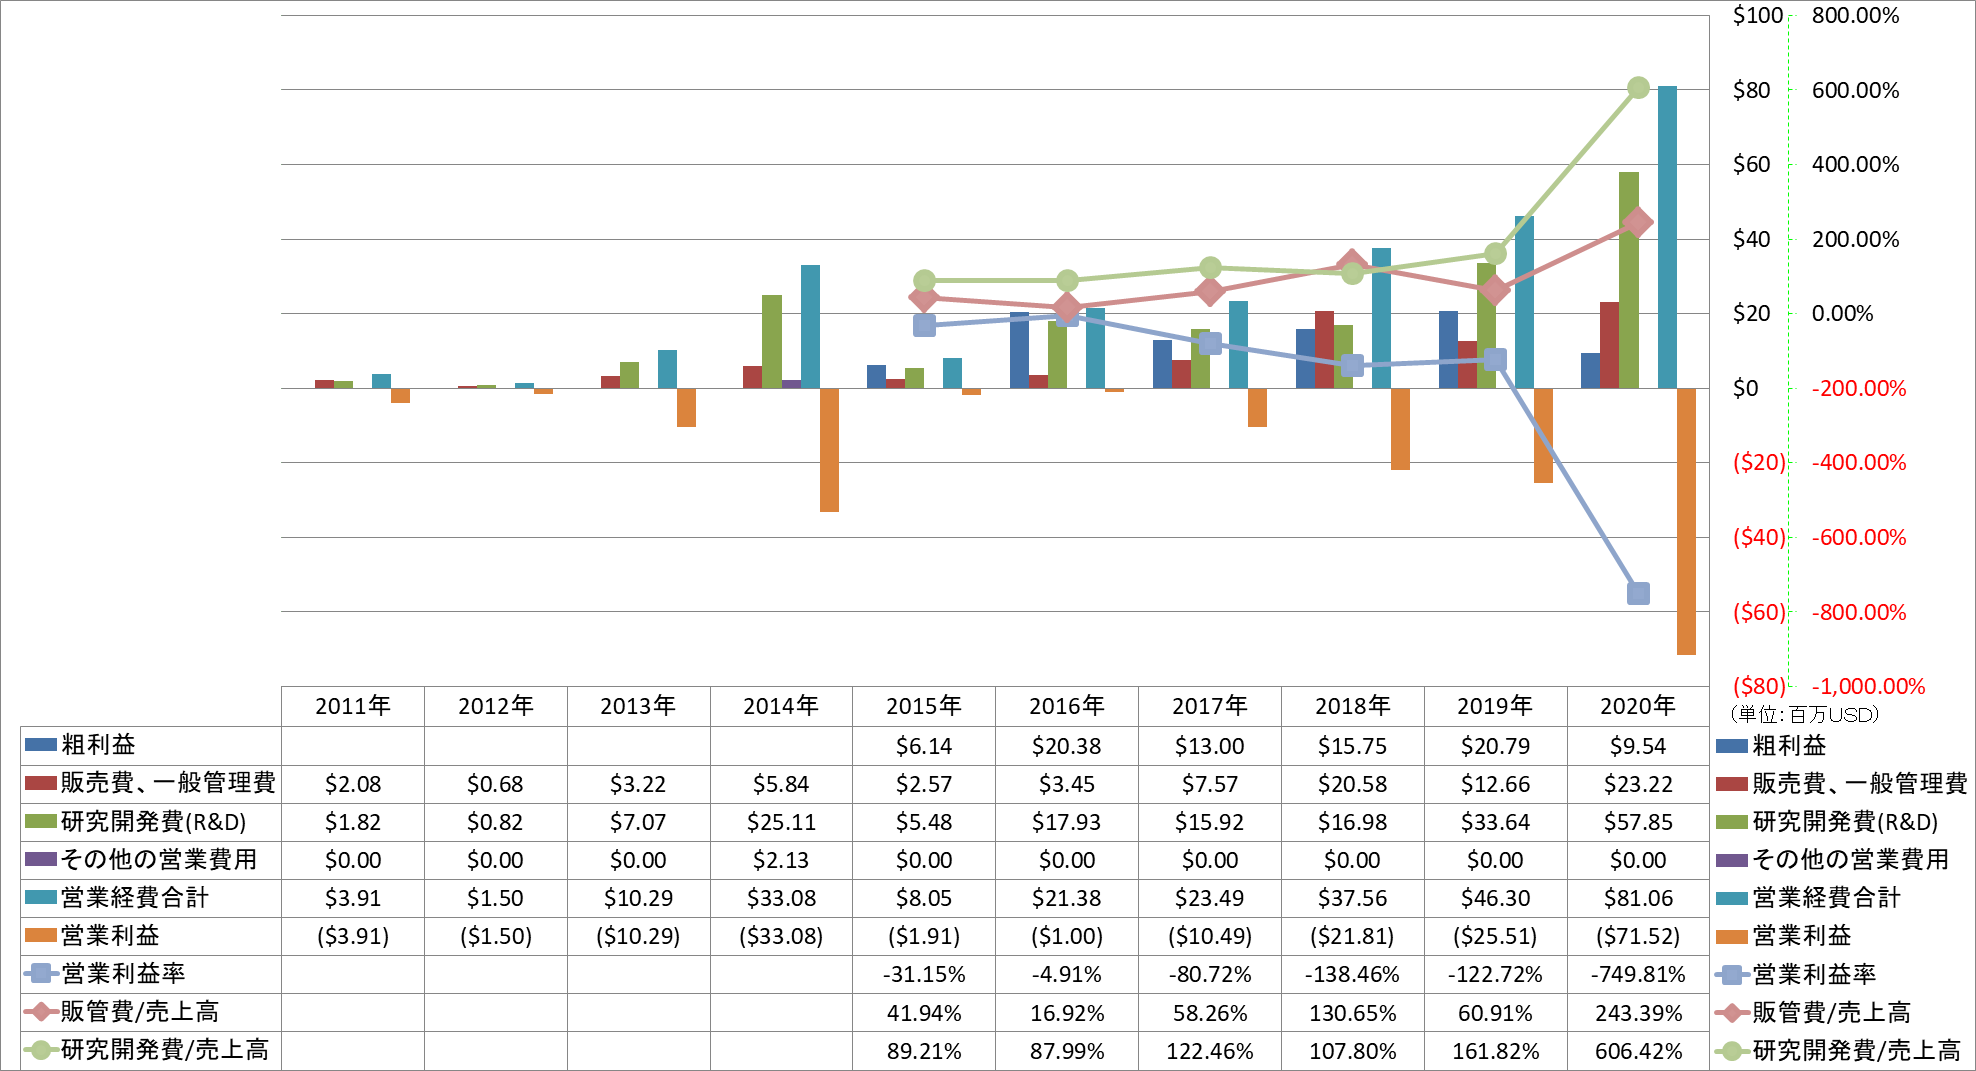Select the -138.46% cell
This screenshot has height=1071, width=1976.
[x=1353, y=974]
